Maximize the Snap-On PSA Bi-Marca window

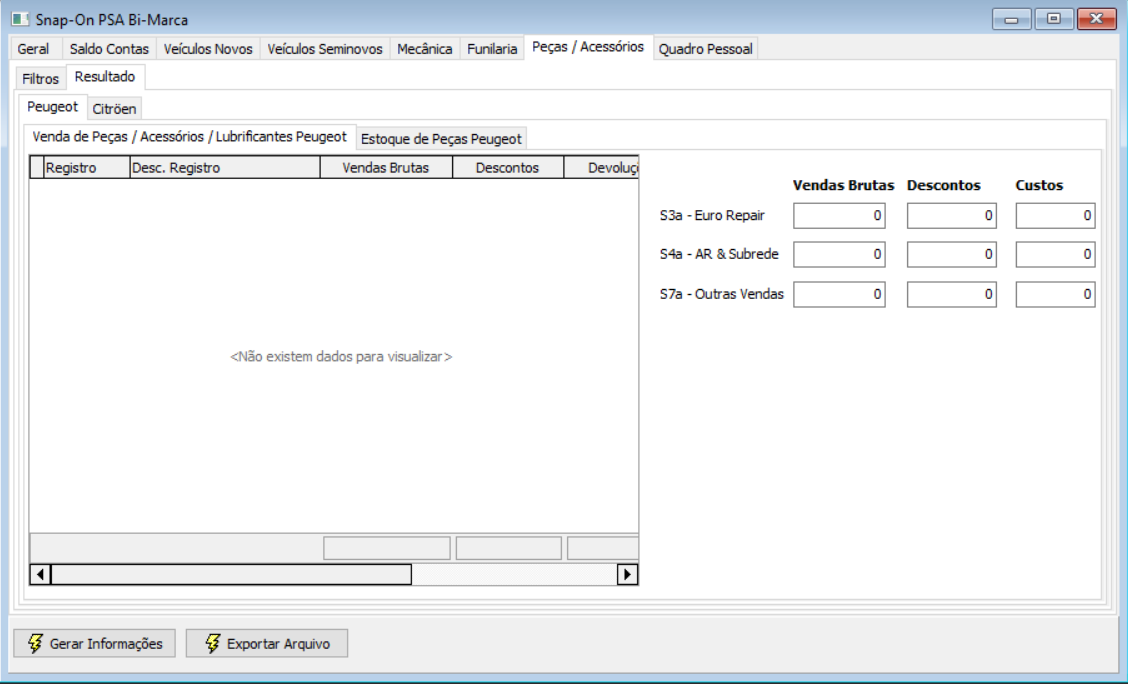coord(1054,19)
